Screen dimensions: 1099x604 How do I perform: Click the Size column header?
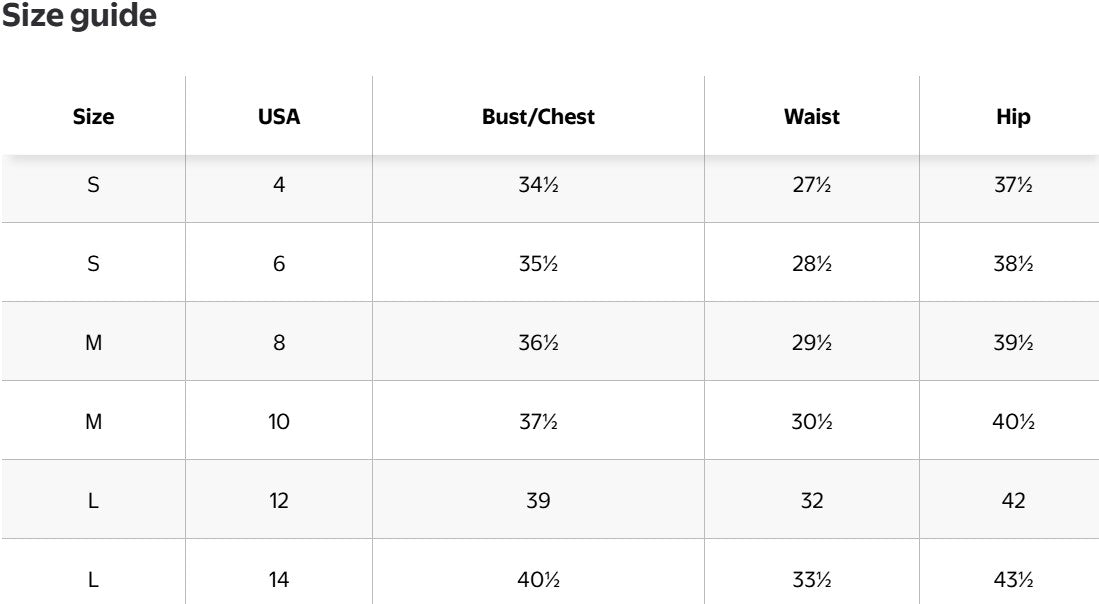[93, 117]
